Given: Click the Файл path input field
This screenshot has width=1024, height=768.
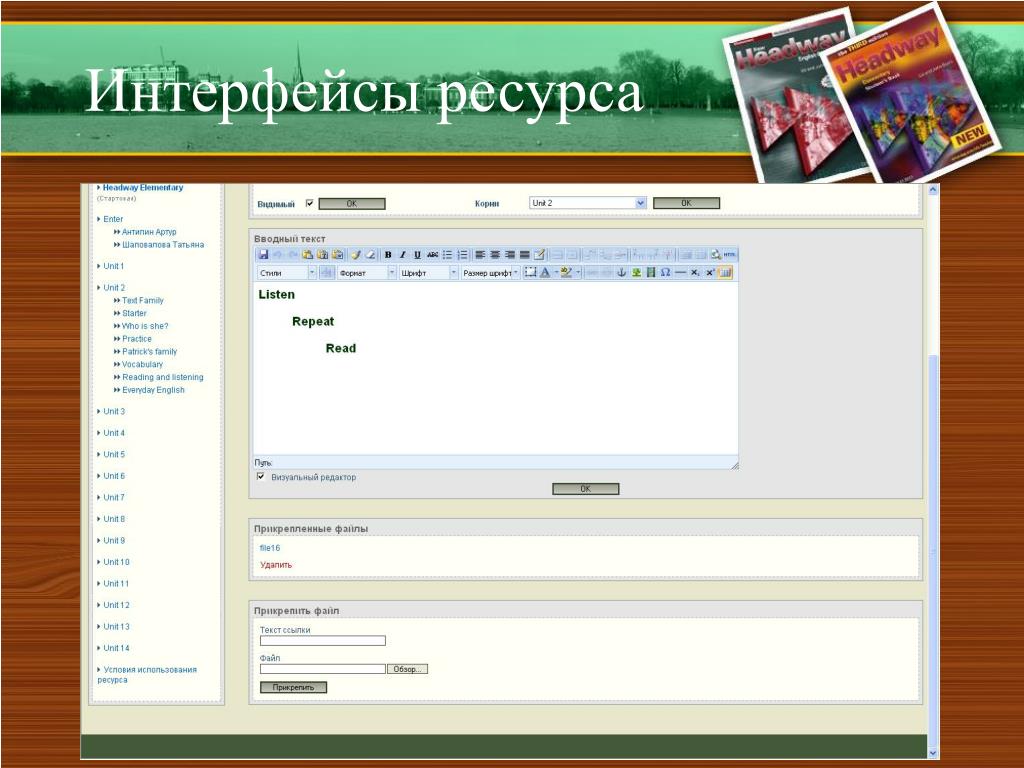Looking at the screenshot, I should tap(323, 669).
